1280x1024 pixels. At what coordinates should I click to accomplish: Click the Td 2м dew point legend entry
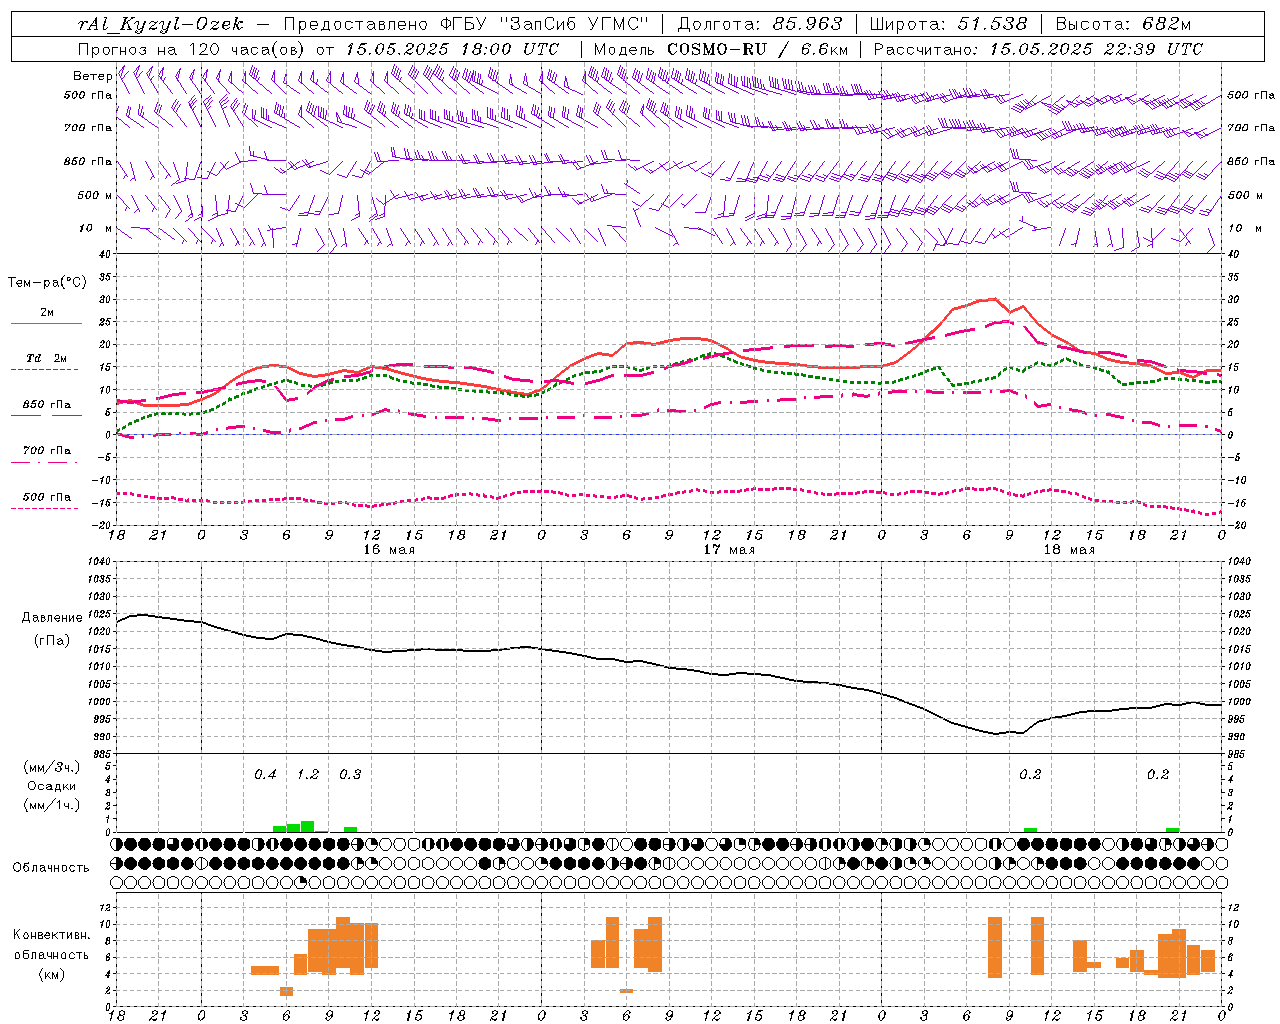pos(46,358)
